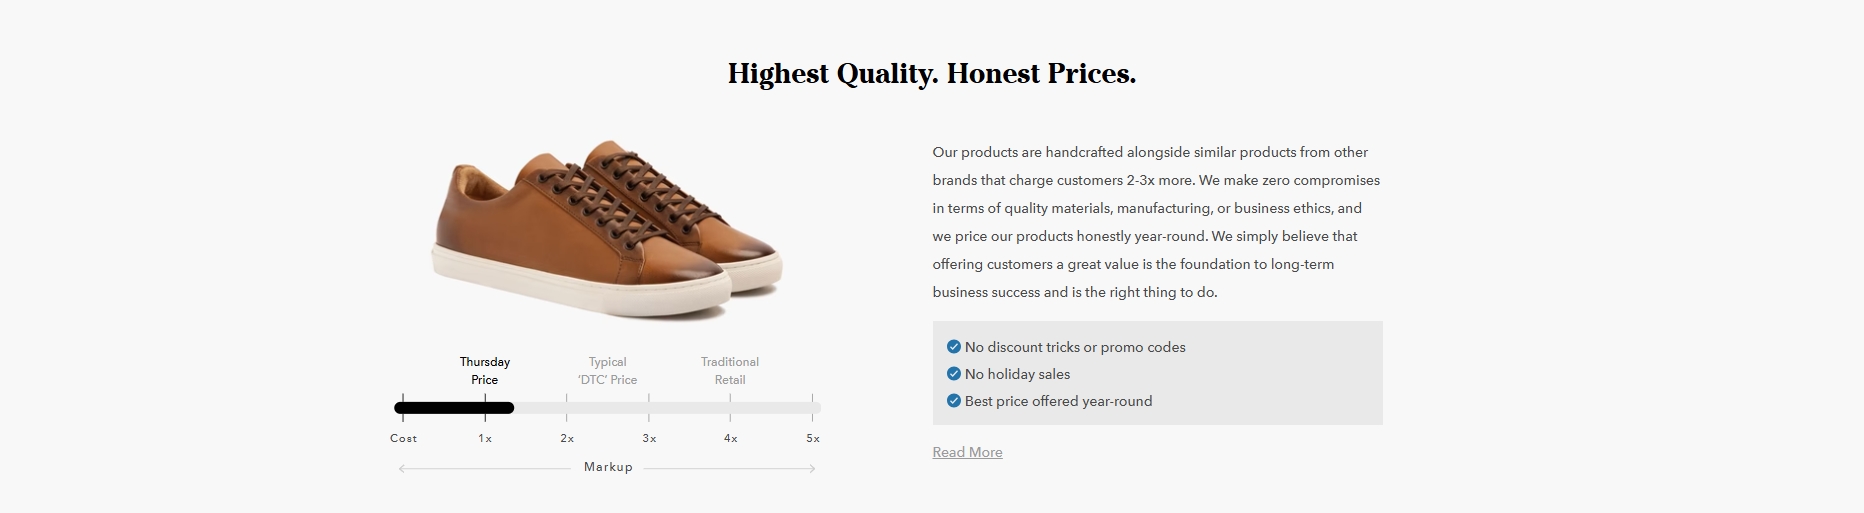Click the checkmark icon beside discount tricks

click(x=953, y=347)
